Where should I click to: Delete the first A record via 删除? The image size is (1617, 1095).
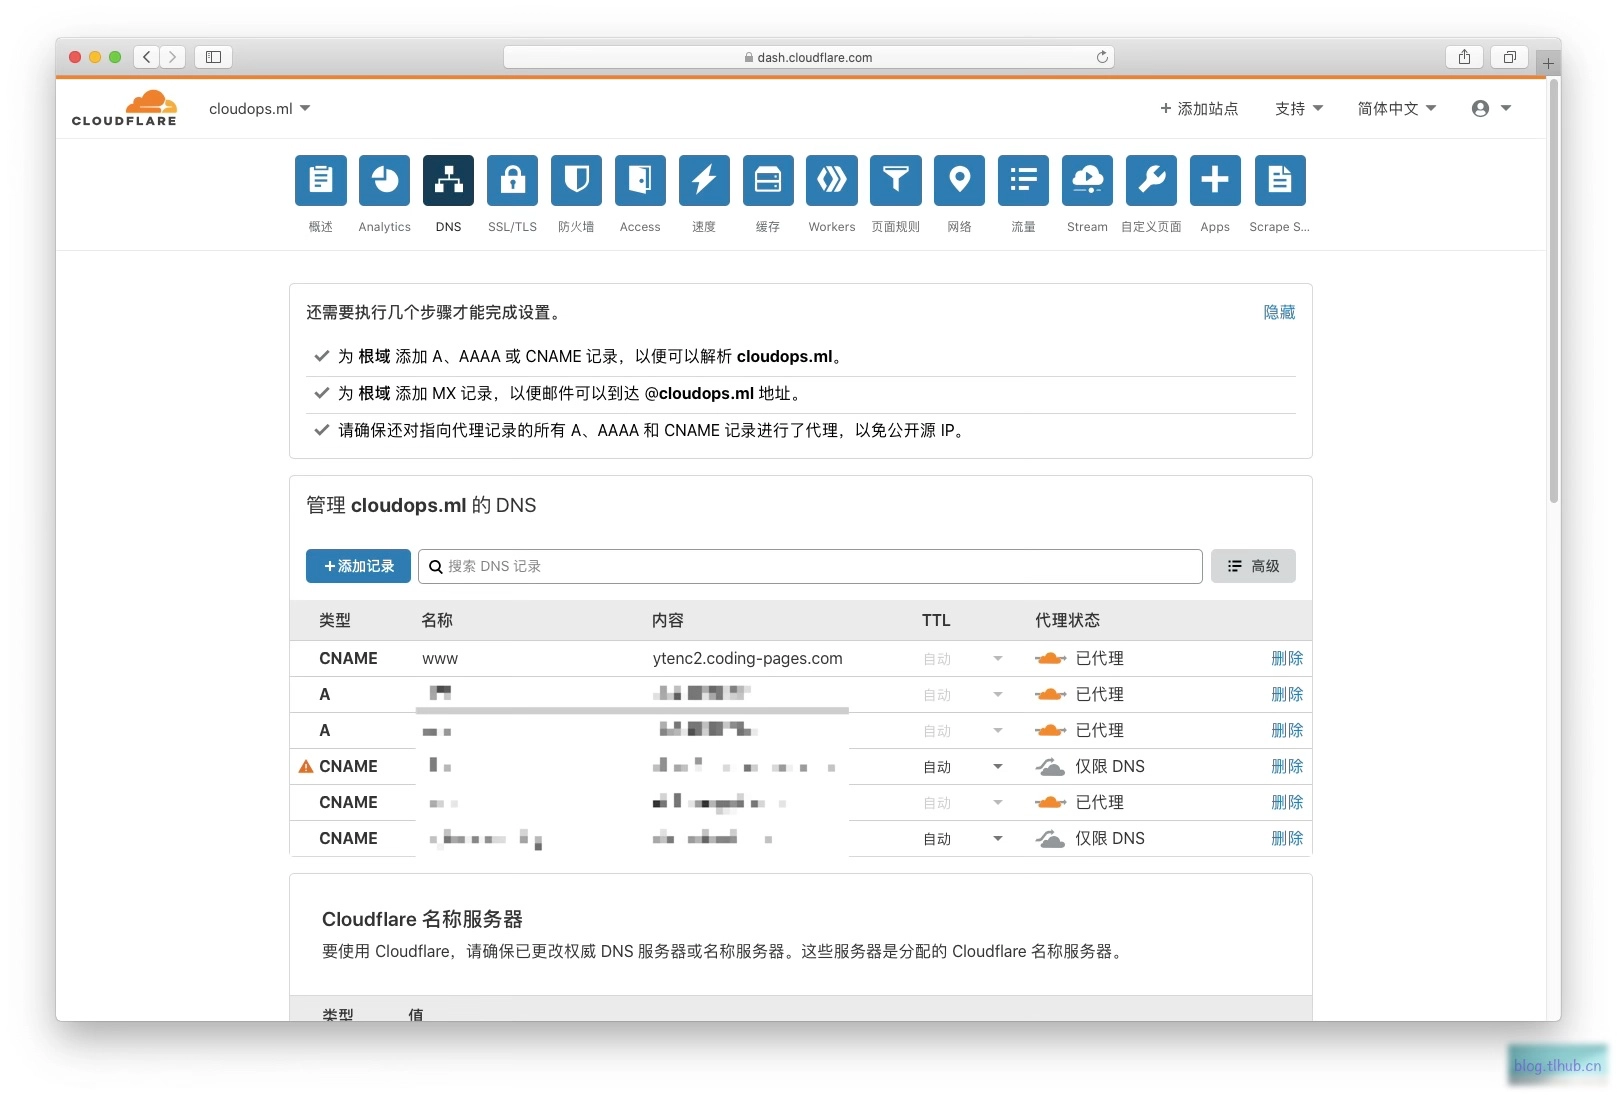[x=1287, y=694]
